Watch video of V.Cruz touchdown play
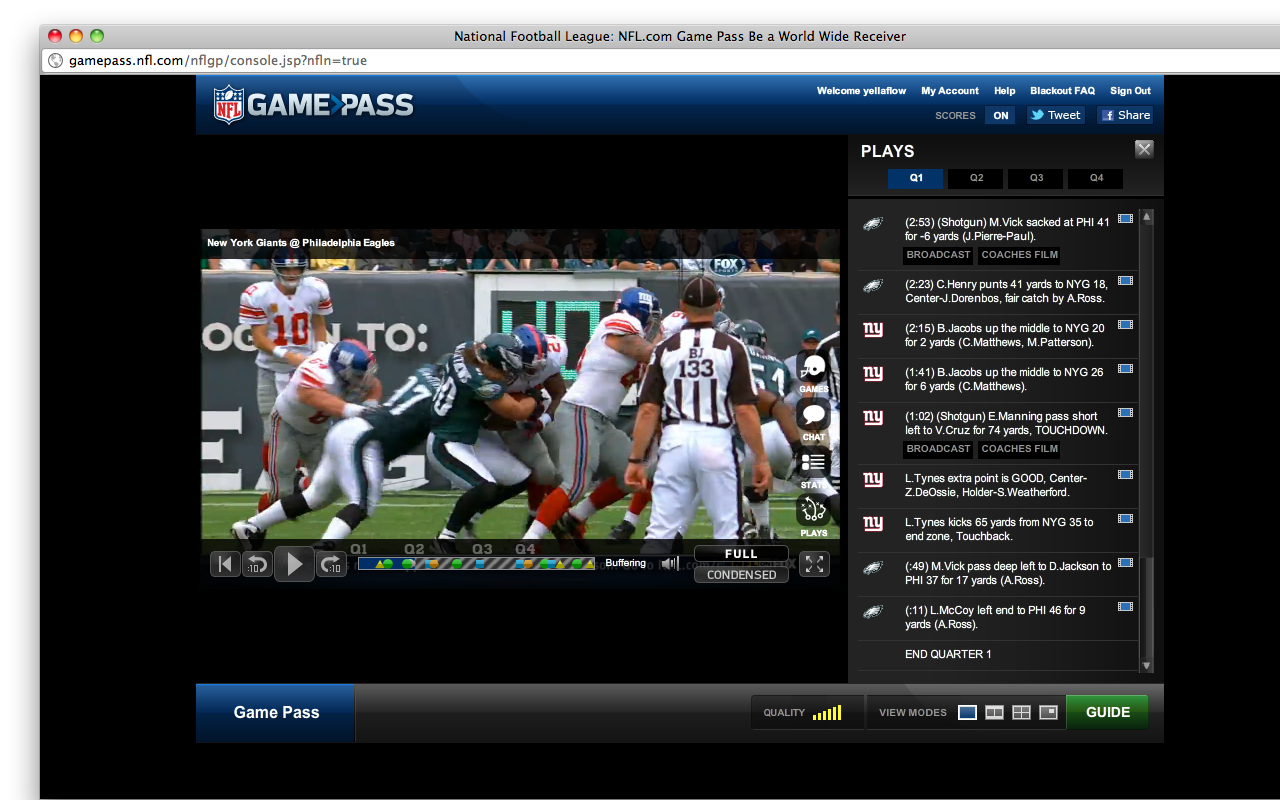Viewport: 1280px width, 800px height. (1125, 413)
